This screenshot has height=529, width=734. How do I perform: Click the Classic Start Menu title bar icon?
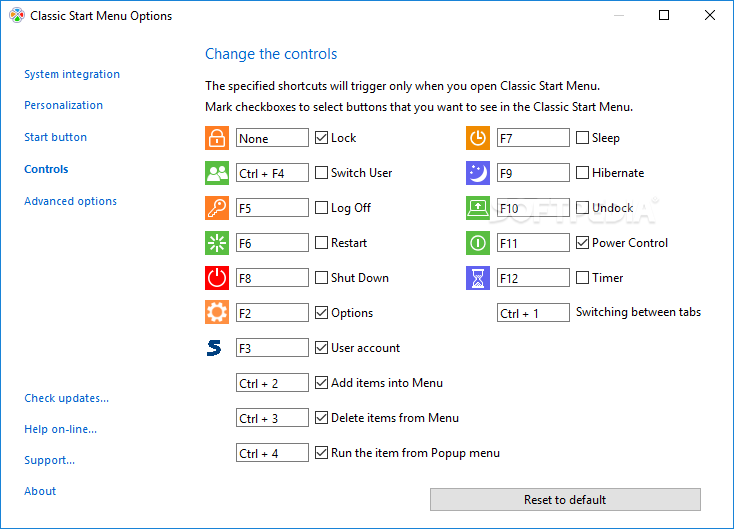16,15
